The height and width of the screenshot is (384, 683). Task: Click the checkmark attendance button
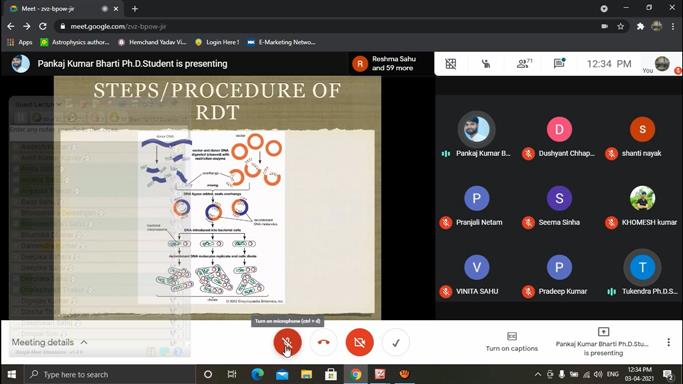tap(396, 342)
